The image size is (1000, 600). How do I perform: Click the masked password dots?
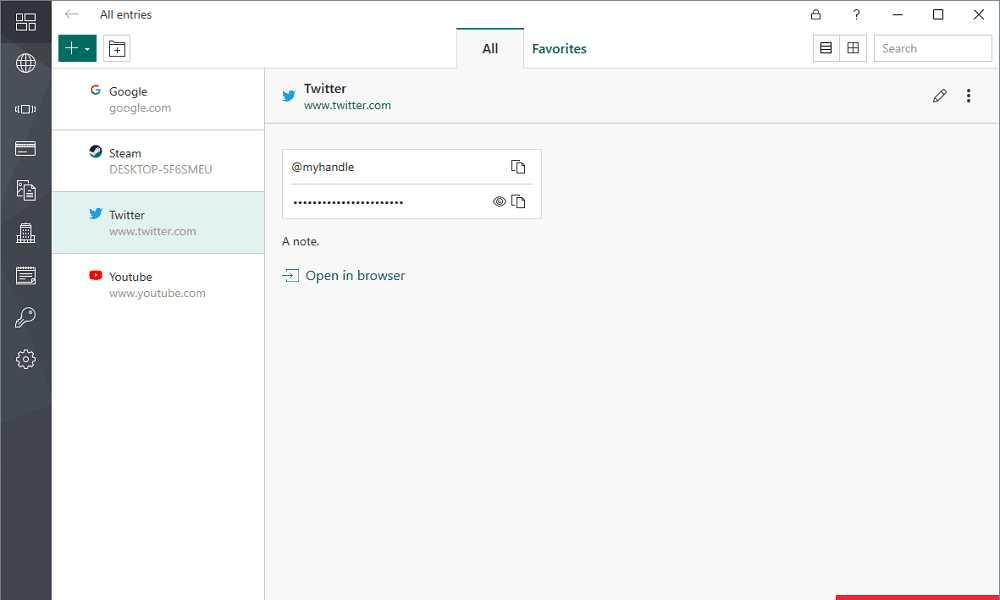[x=348, y=203]
